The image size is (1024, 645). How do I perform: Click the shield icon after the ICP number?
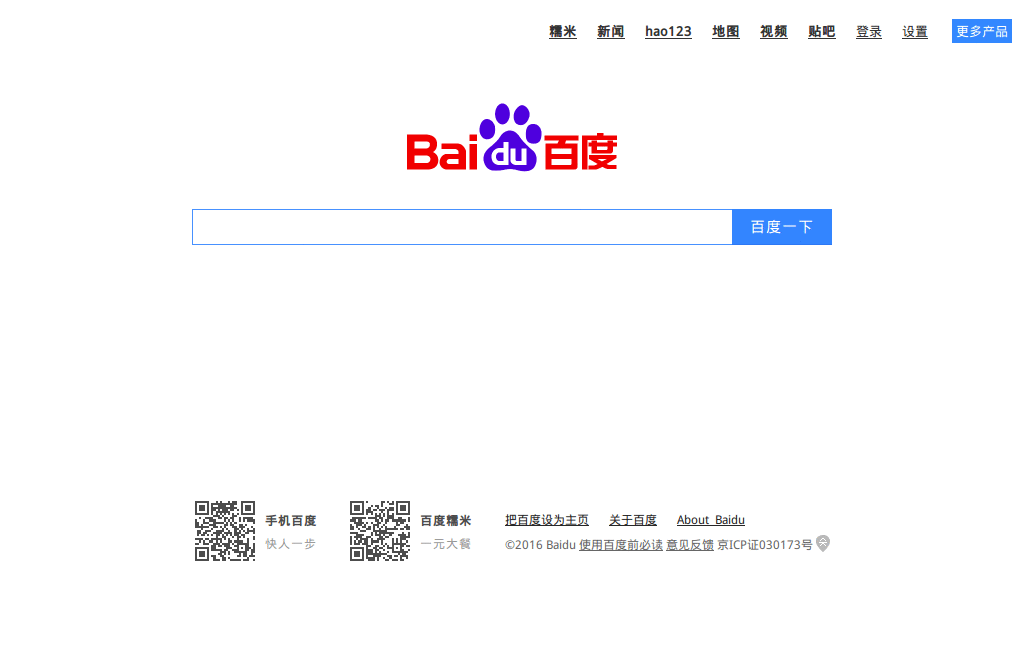(823, 543)
